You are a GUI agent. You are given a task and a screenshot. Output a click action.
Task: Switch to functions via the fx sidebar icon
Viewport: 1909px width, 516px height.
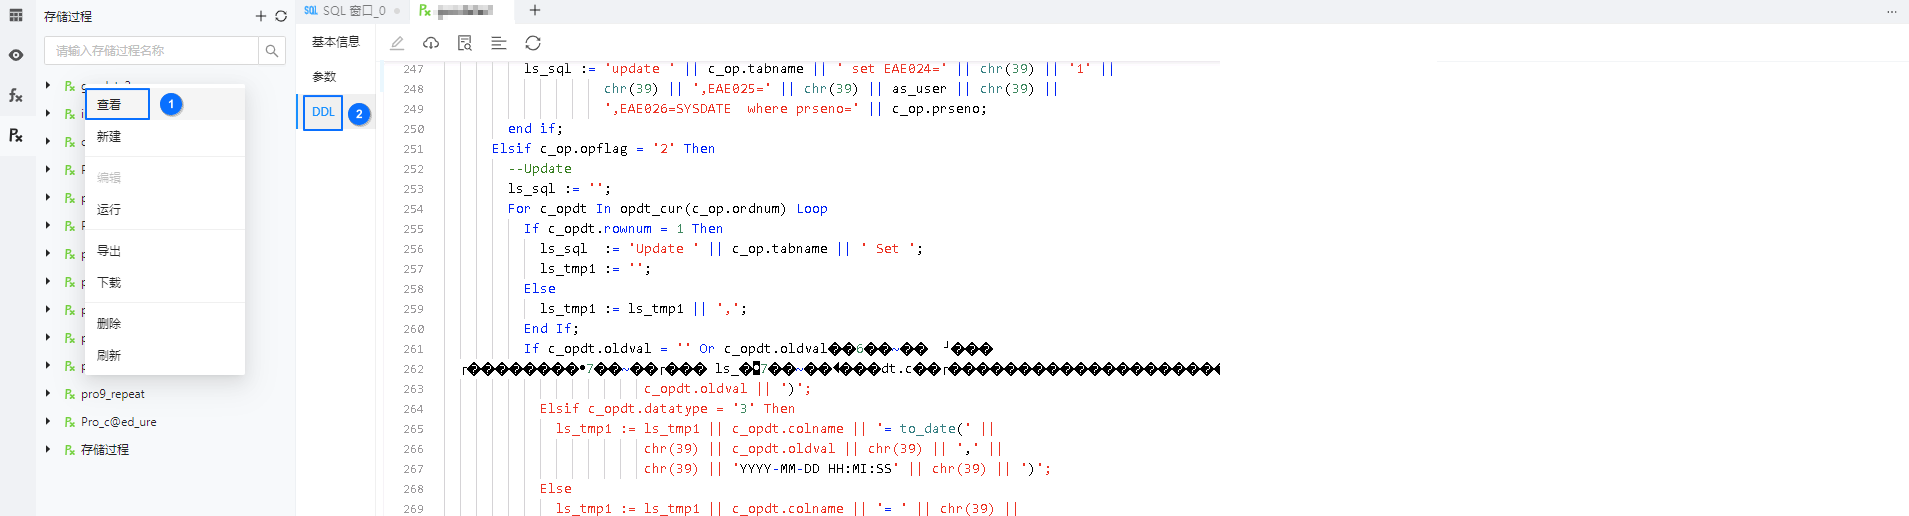click(16, 96)
